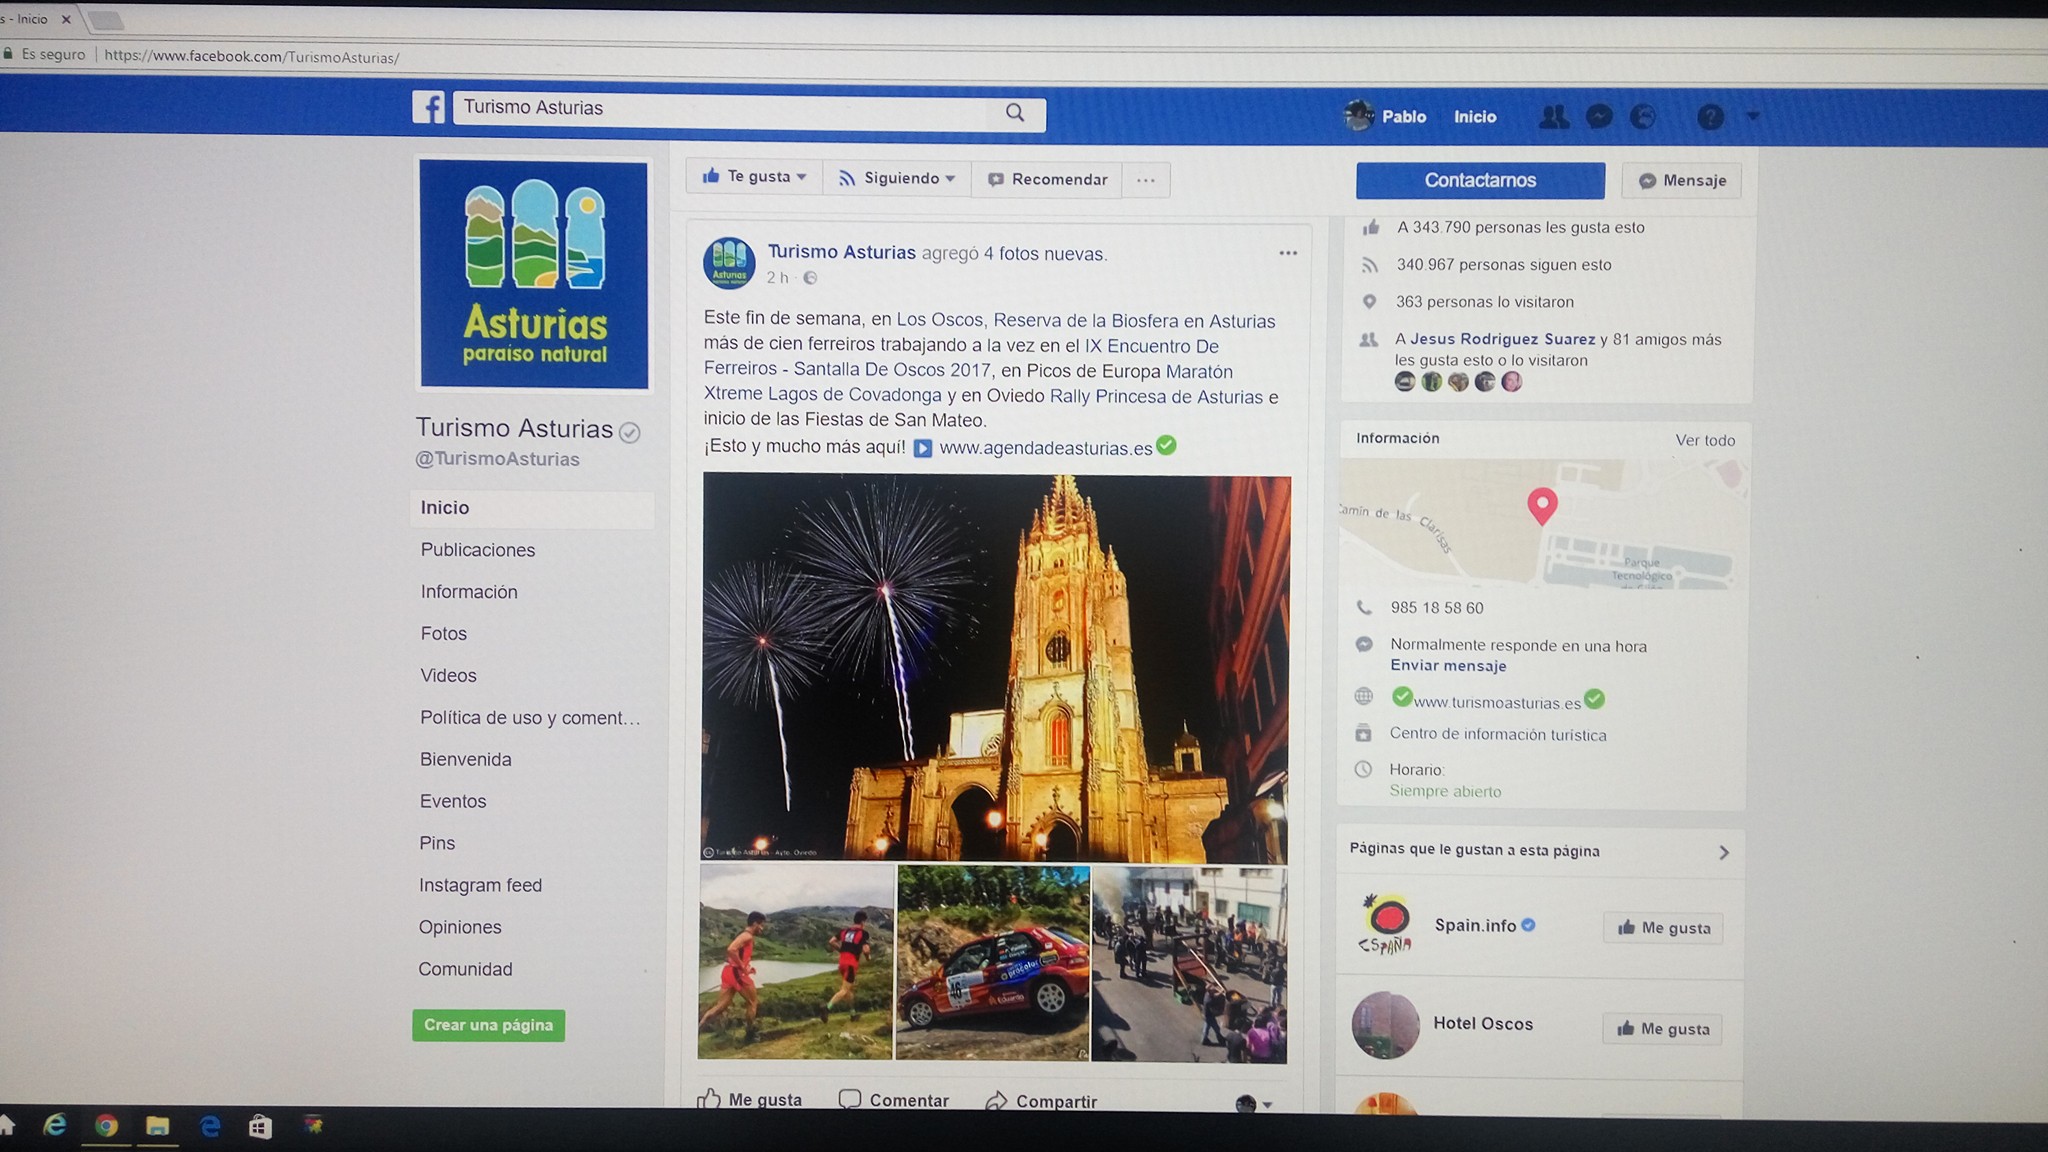Screen dimensions: 2048x1152
Task: Open Jesus Rodriguez Suarez profile link
Action: pyautogui.click(x=1502, y=339)
